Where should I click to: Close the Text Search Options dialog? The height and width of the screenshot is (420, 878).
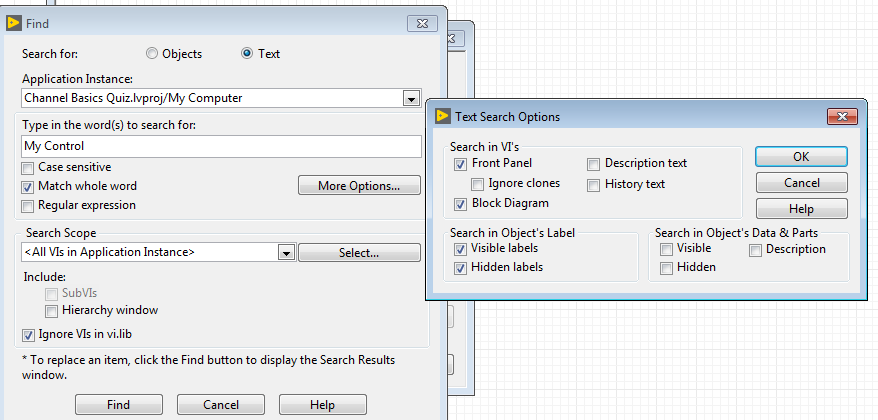tap(839, 116)
